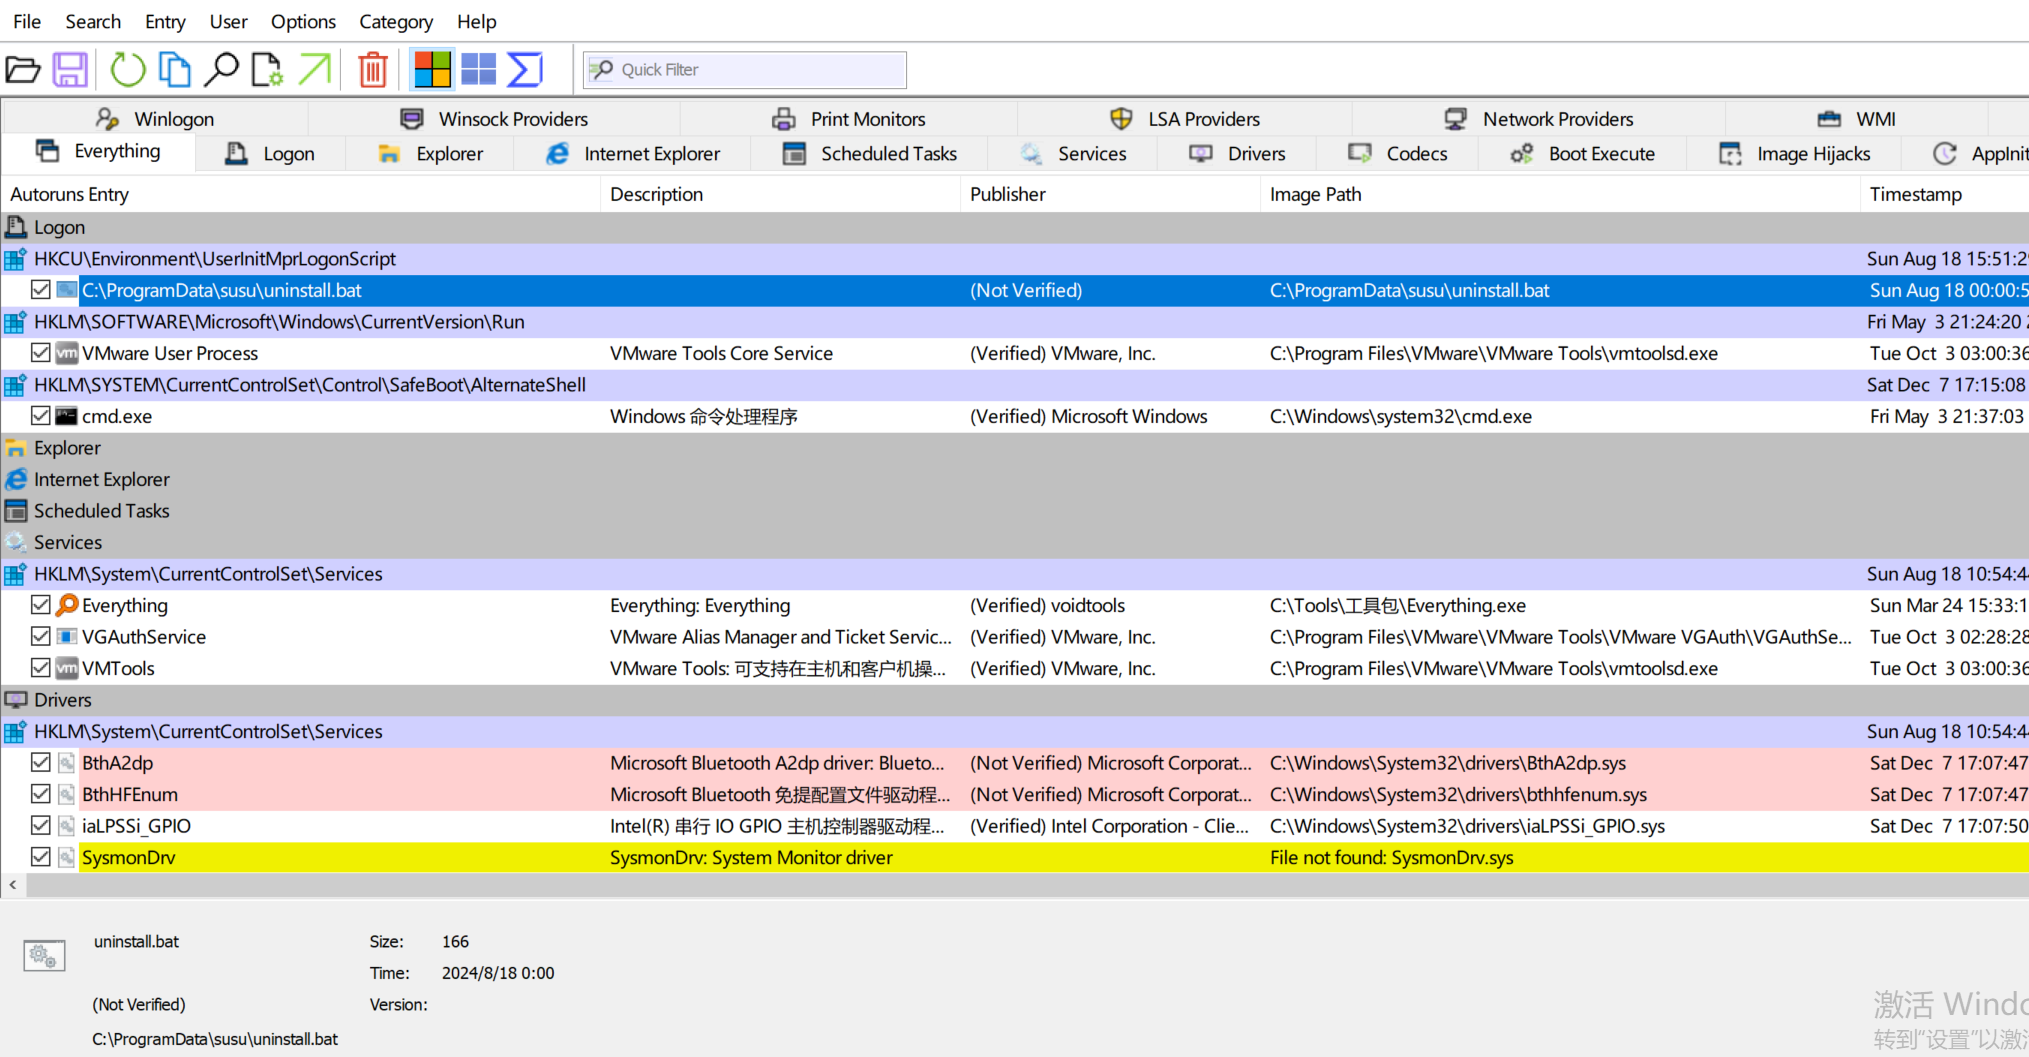2029x1057 pixels.
Task: Save entries with the floppy disk icon
Action: [70, 70]
